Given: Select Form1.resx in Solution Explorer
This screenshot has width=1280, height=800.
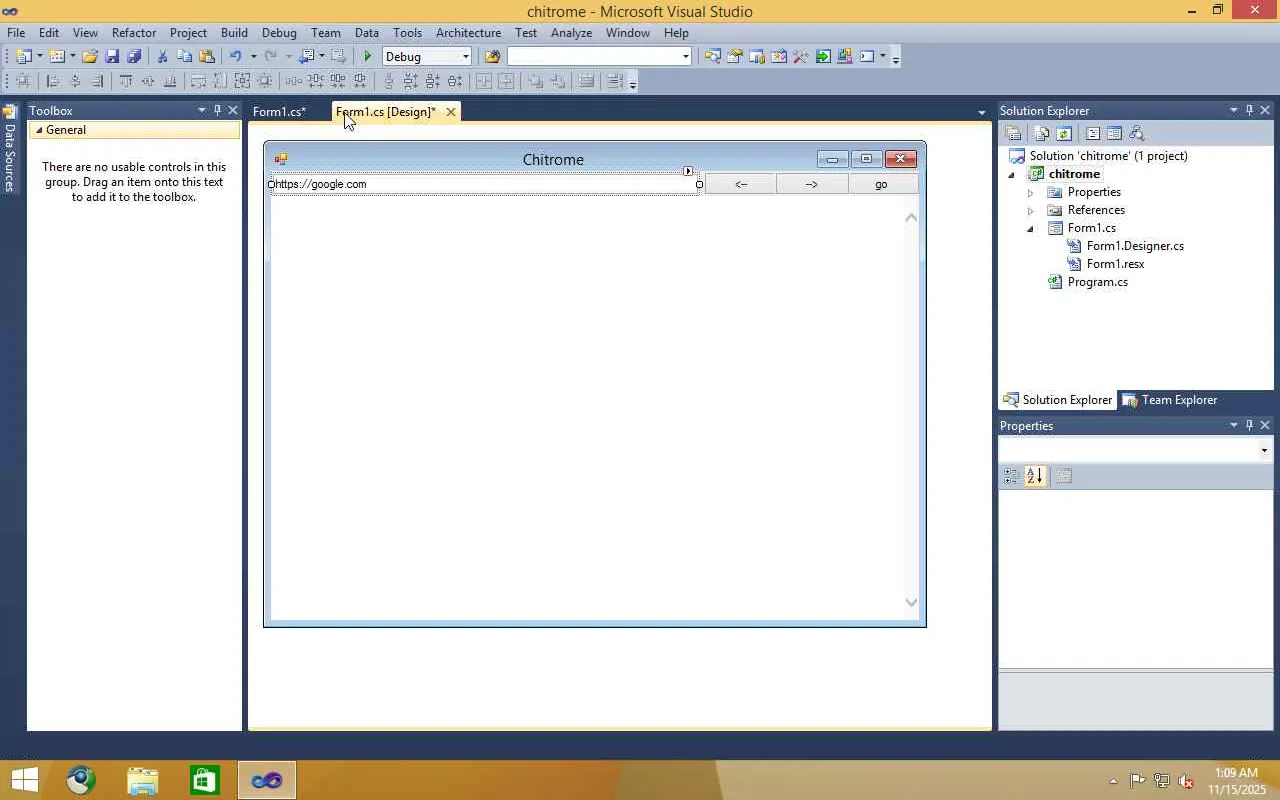Looking at the screenshot, I should click(1115, 264).
